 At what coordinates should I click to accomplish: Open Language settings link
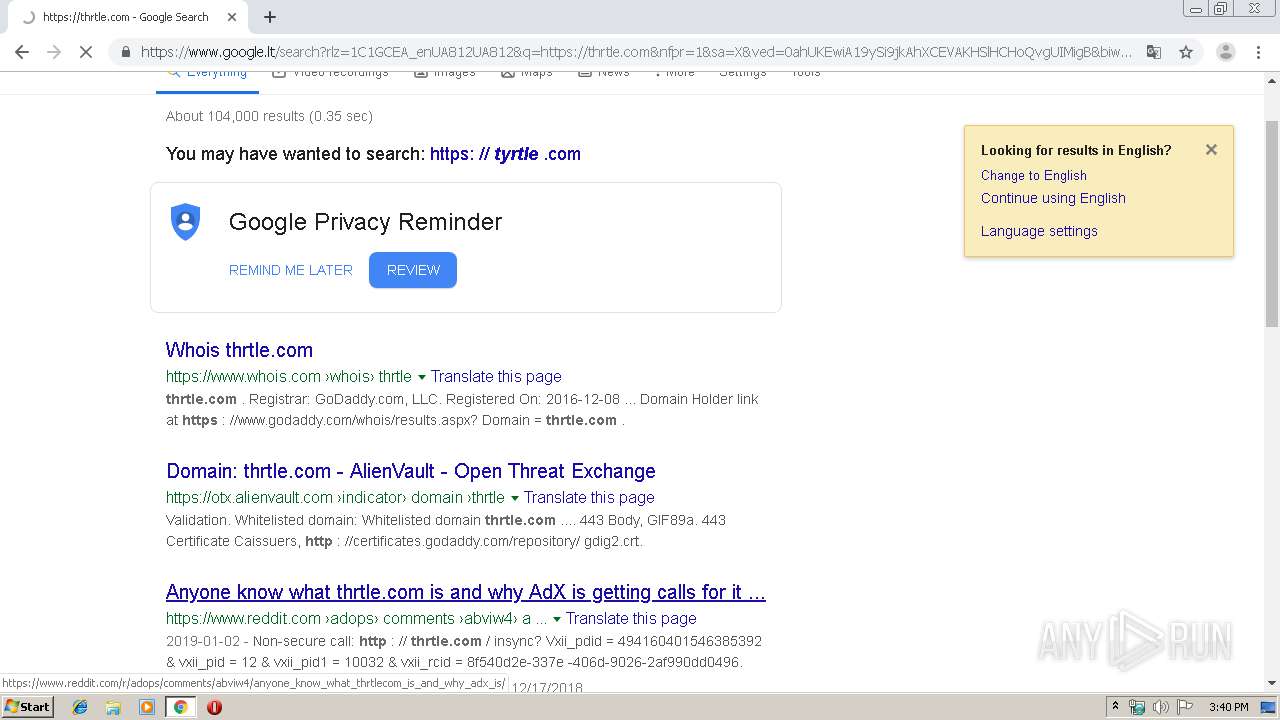pyautogui.click(x=1039, y=231)
